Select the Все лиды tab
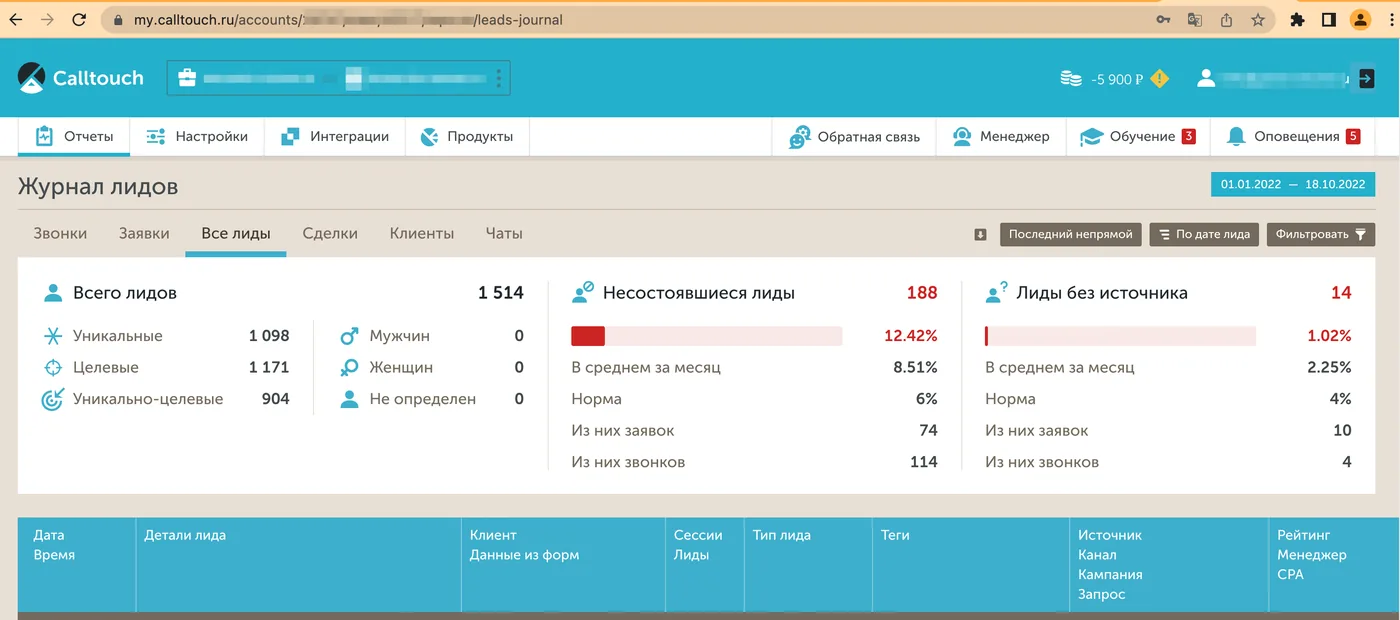1400x620 pixels. [236, 233]
